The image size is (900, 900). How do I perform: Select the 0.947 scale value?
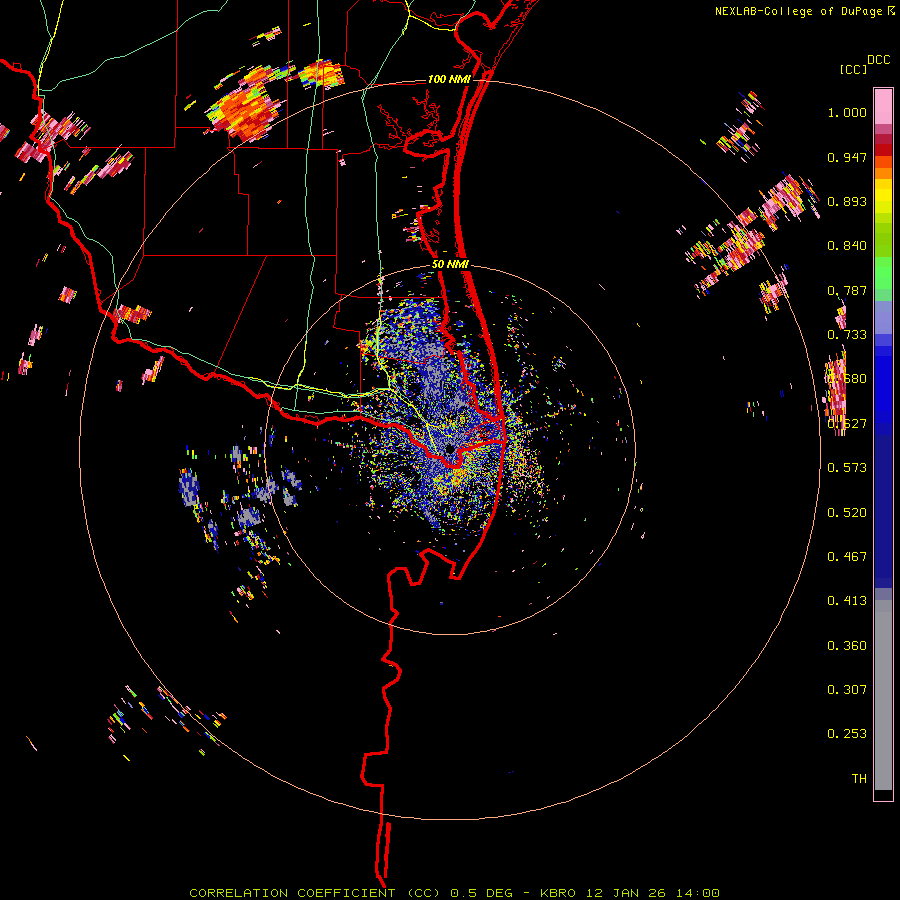tap(847, 157)
